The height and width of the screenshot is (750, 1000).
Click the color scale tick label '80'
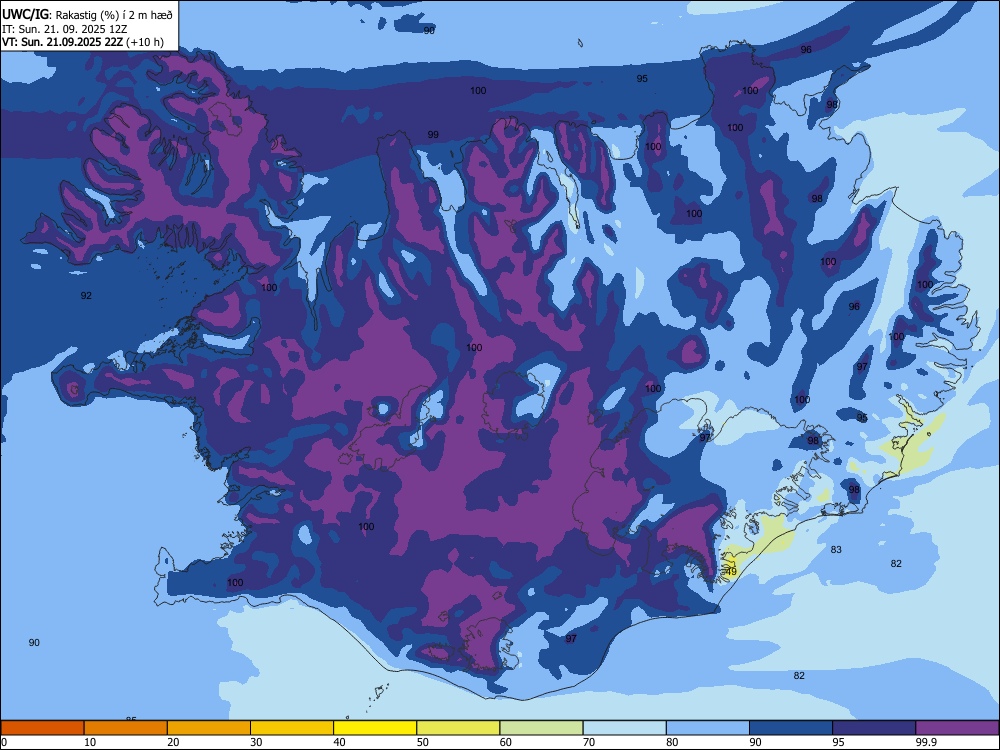[x=672, y=742]
